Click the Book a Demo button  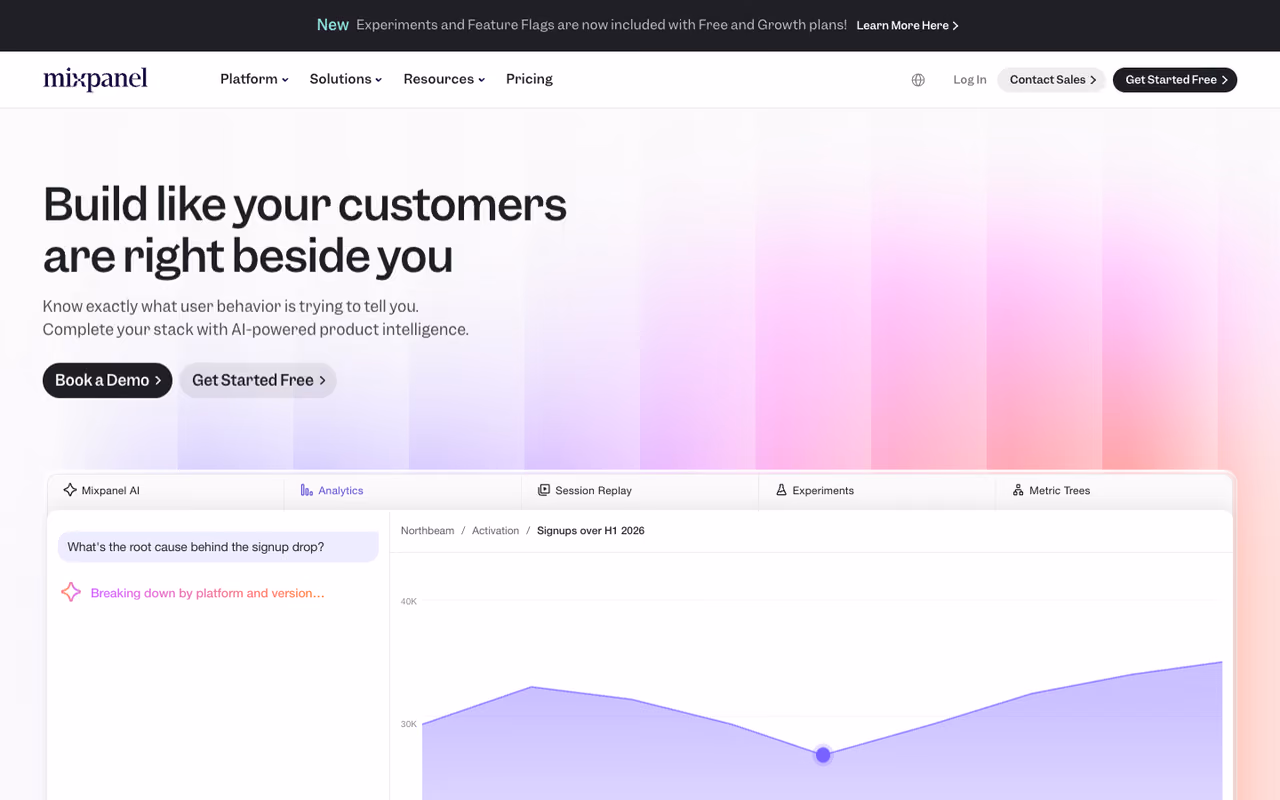(x=107, y=380)
